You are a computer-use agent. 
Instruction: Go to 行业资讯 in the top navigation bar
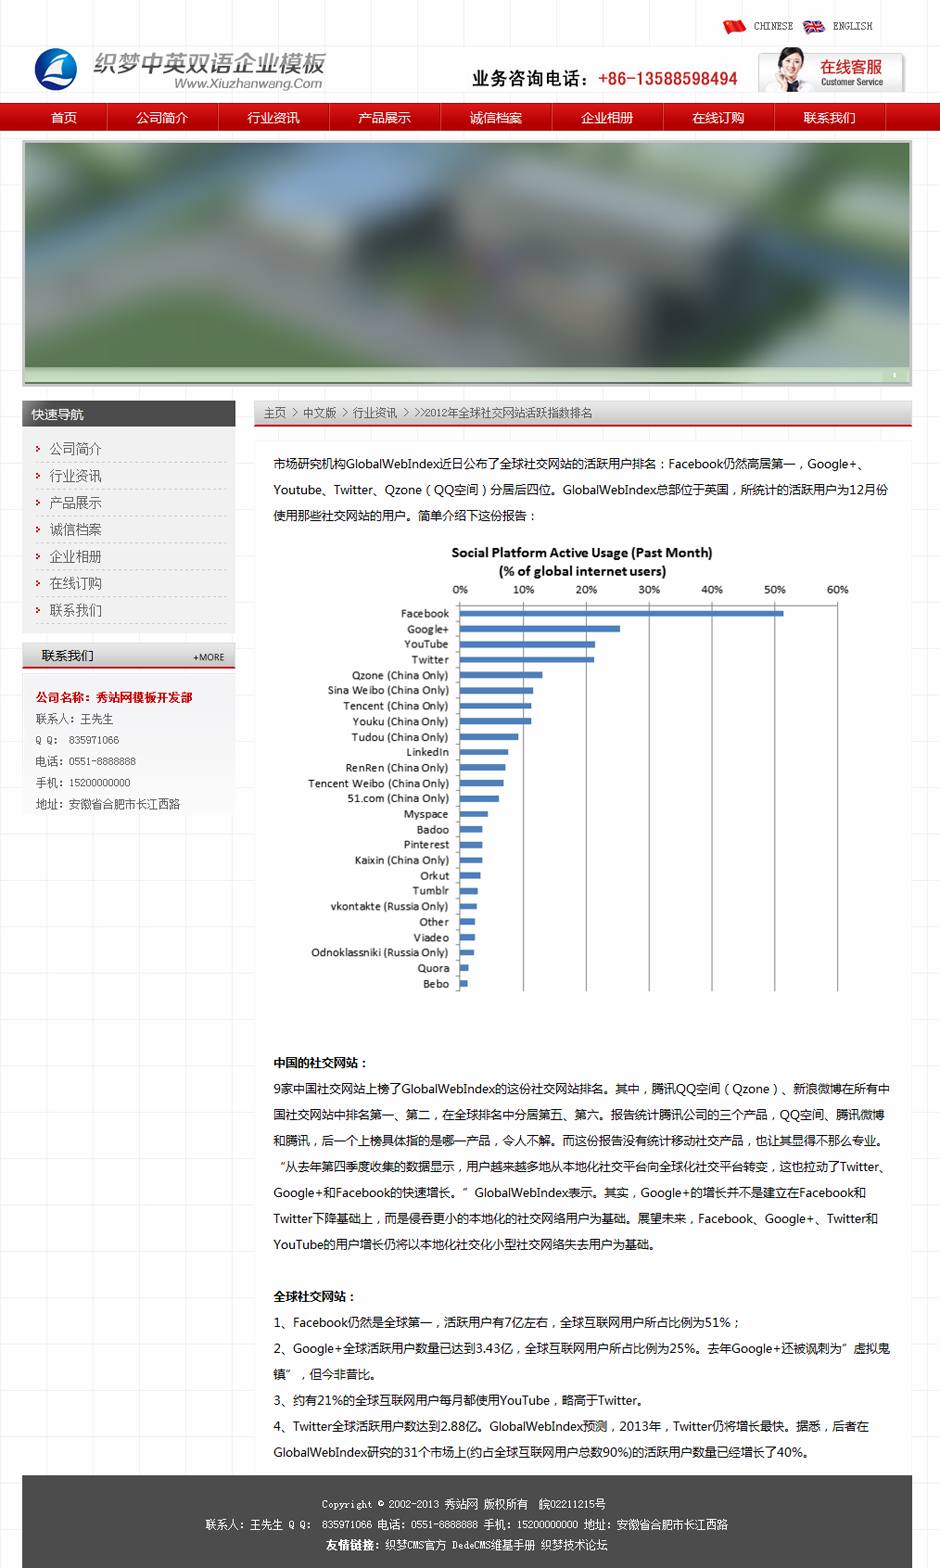(x=273, y=118)
